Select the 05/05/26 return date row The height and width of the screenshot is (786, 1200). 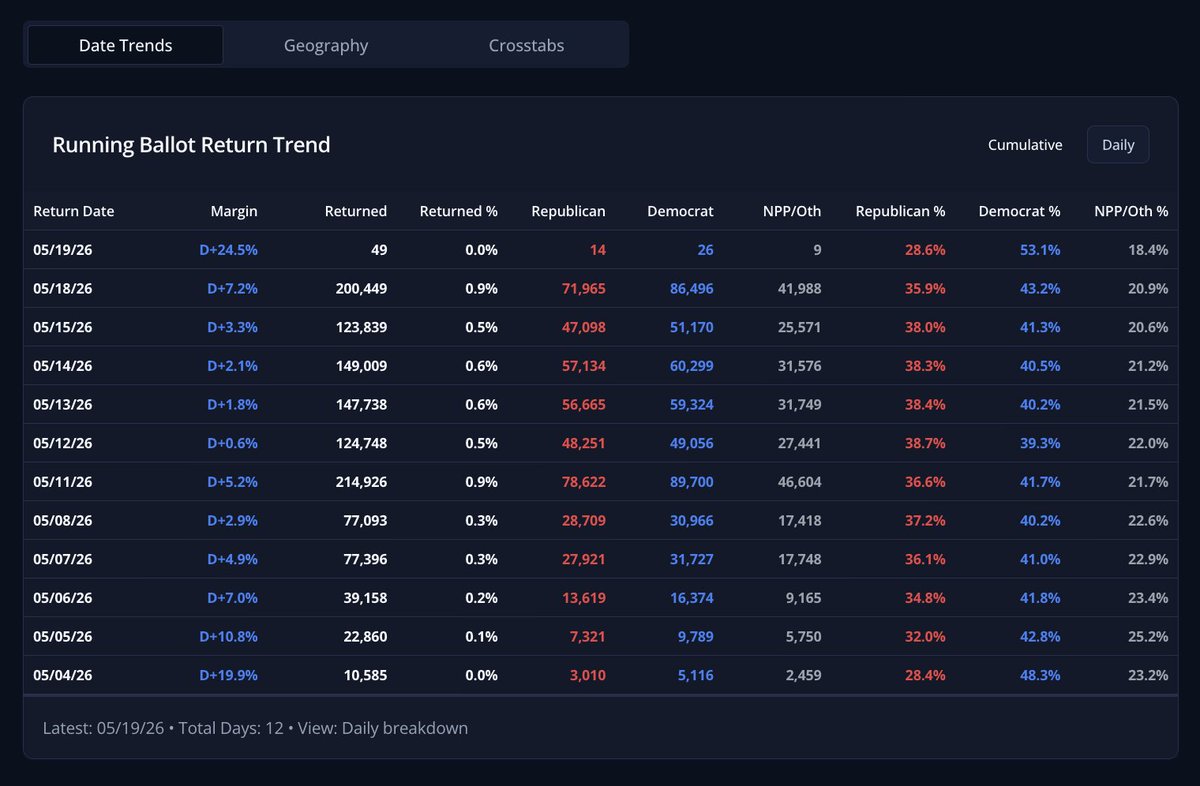(x=600, y=636)
